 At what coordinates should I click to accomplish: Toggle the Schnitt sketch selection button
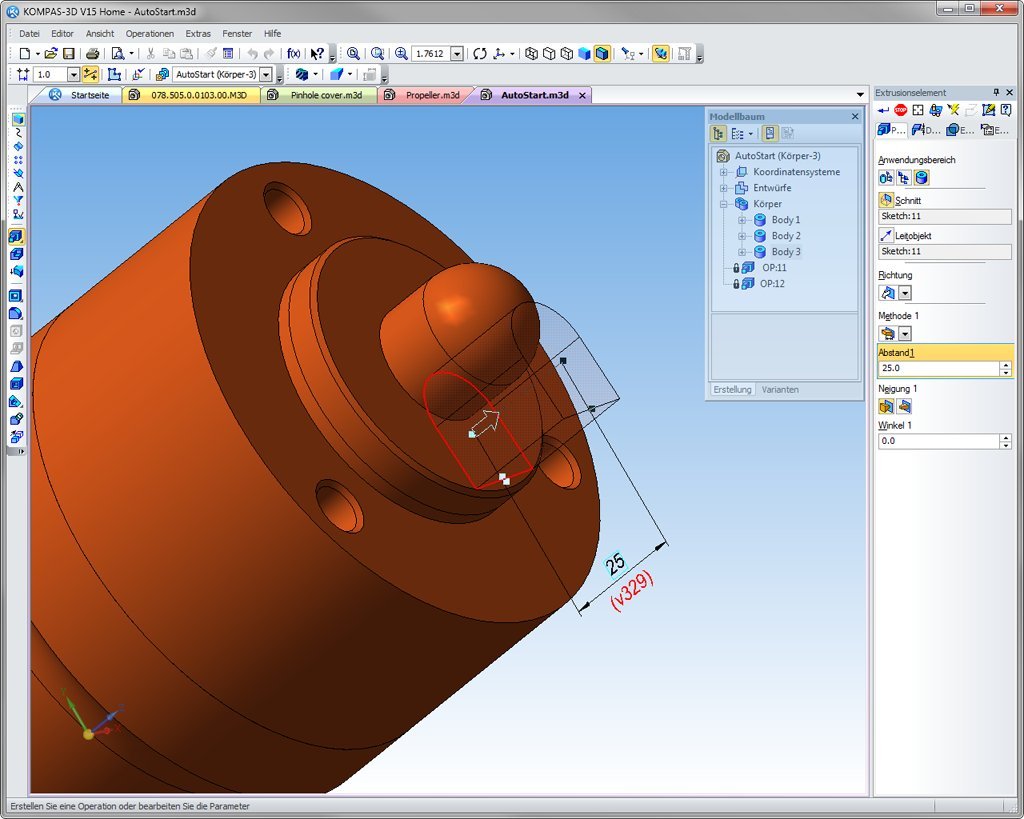pyautogui.click(x=886, y=200)
